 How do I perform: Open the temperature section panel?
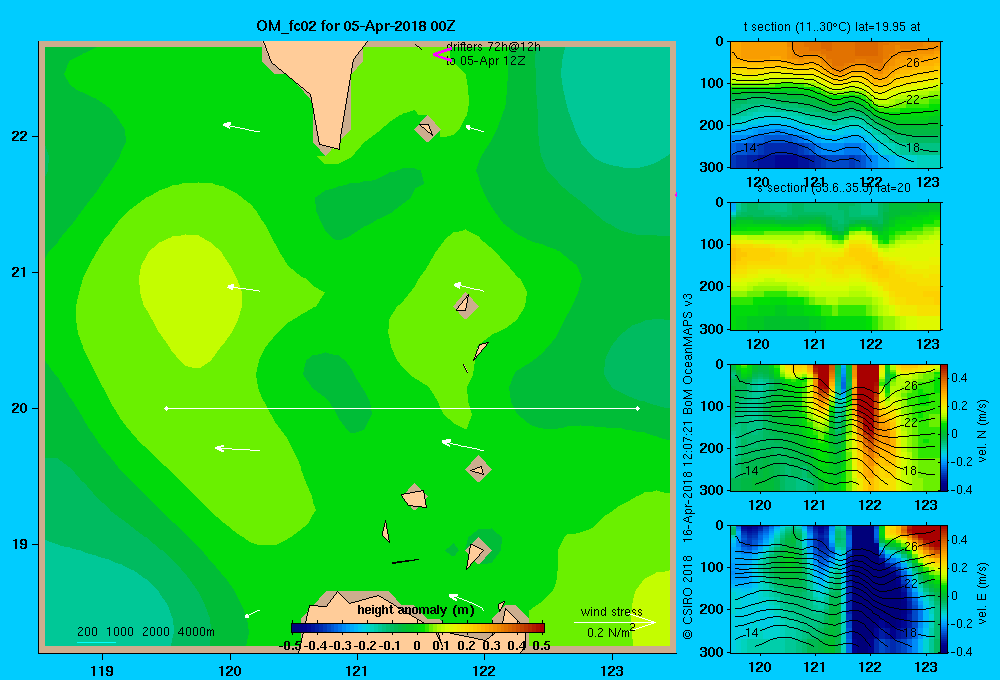[835, 105]
